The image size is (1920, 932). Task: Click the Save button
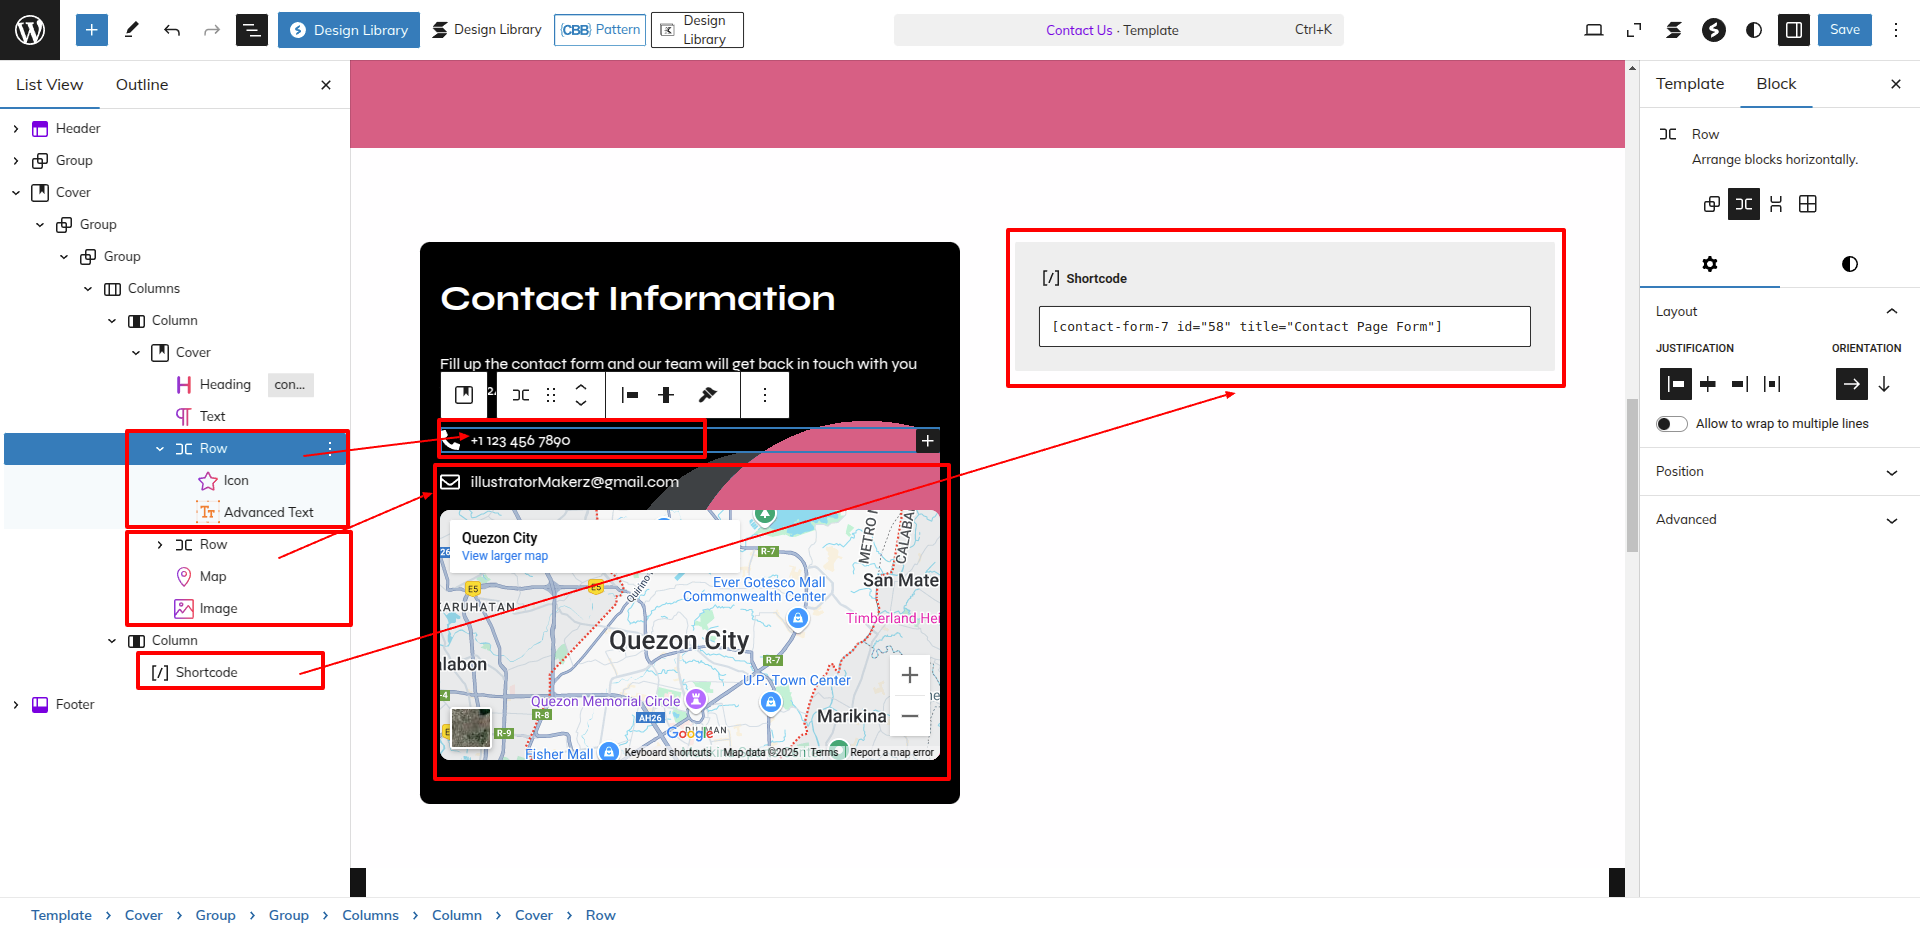coord(1844,30)
